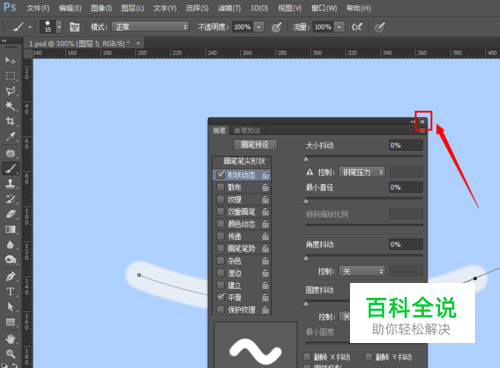The width and height of the screenshot is (500, 368).
Task: Uncheck 形状动态 checkbox
Action: (x=221, y=175)
